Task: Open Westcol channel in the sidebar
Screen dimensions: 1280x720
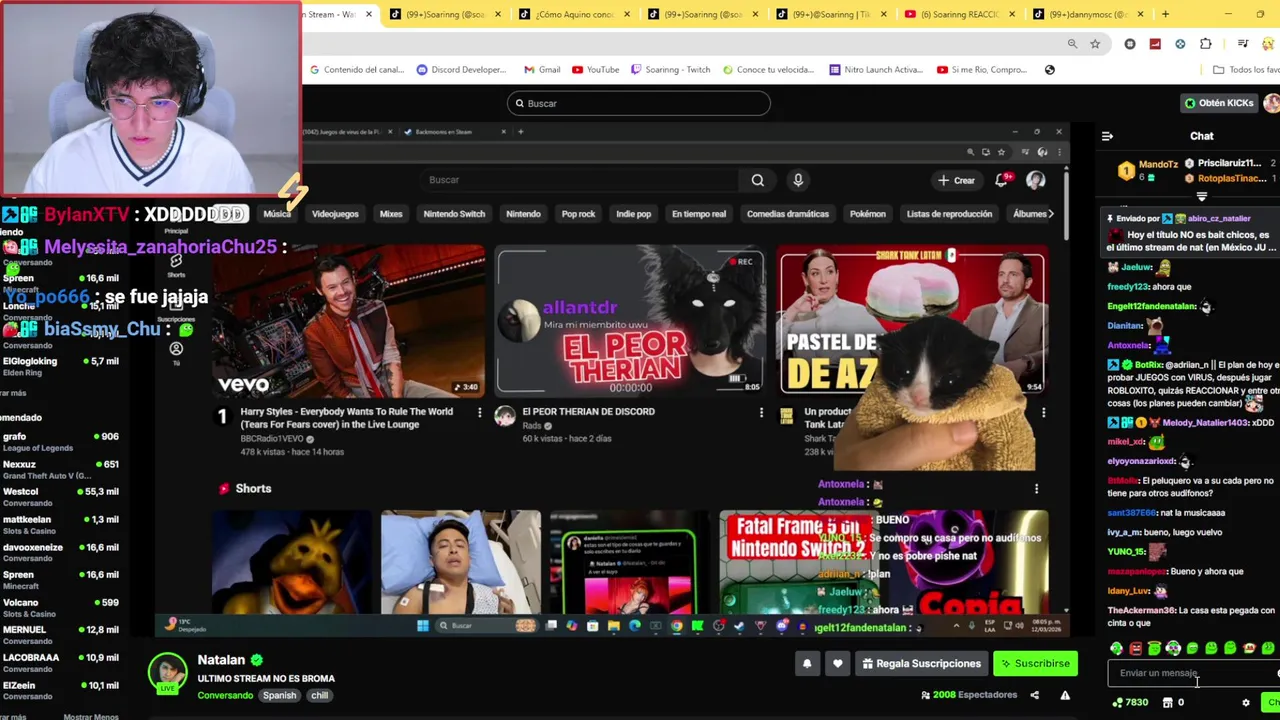Action: click(x=60, y=497)
